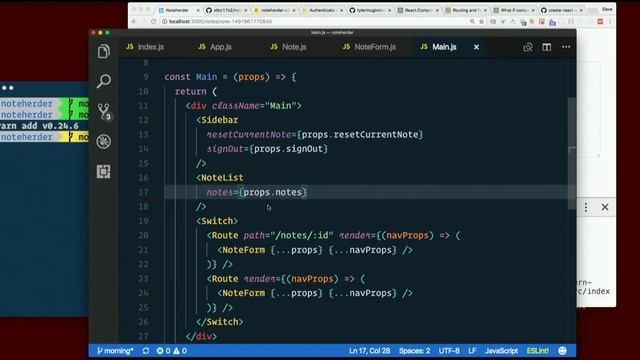
Task: Select the What if comp browser tab
Action: tap(514, 10)
